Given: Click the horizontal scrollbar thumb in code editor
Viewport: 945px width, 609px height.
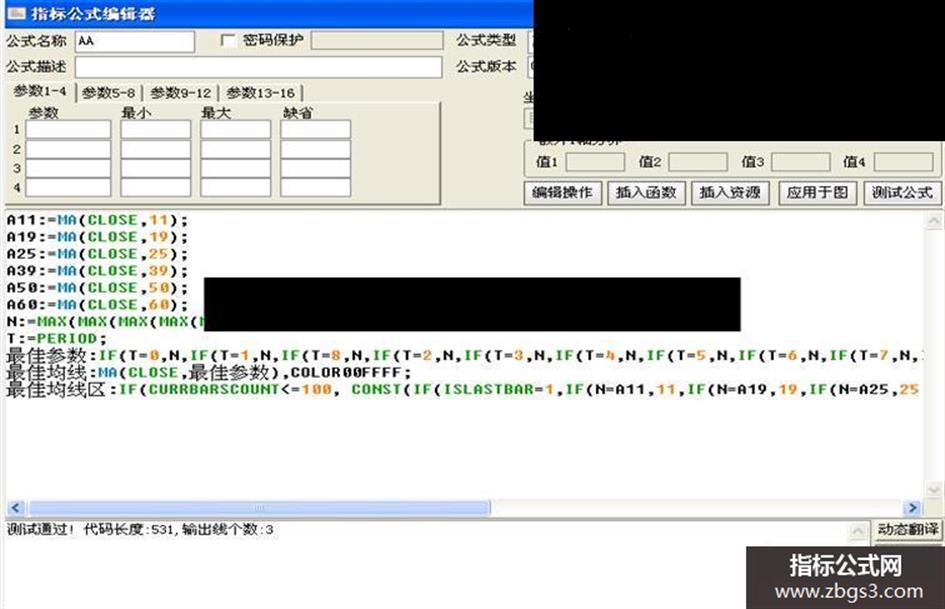Looking at the screenshot, I should click(259, 508).
